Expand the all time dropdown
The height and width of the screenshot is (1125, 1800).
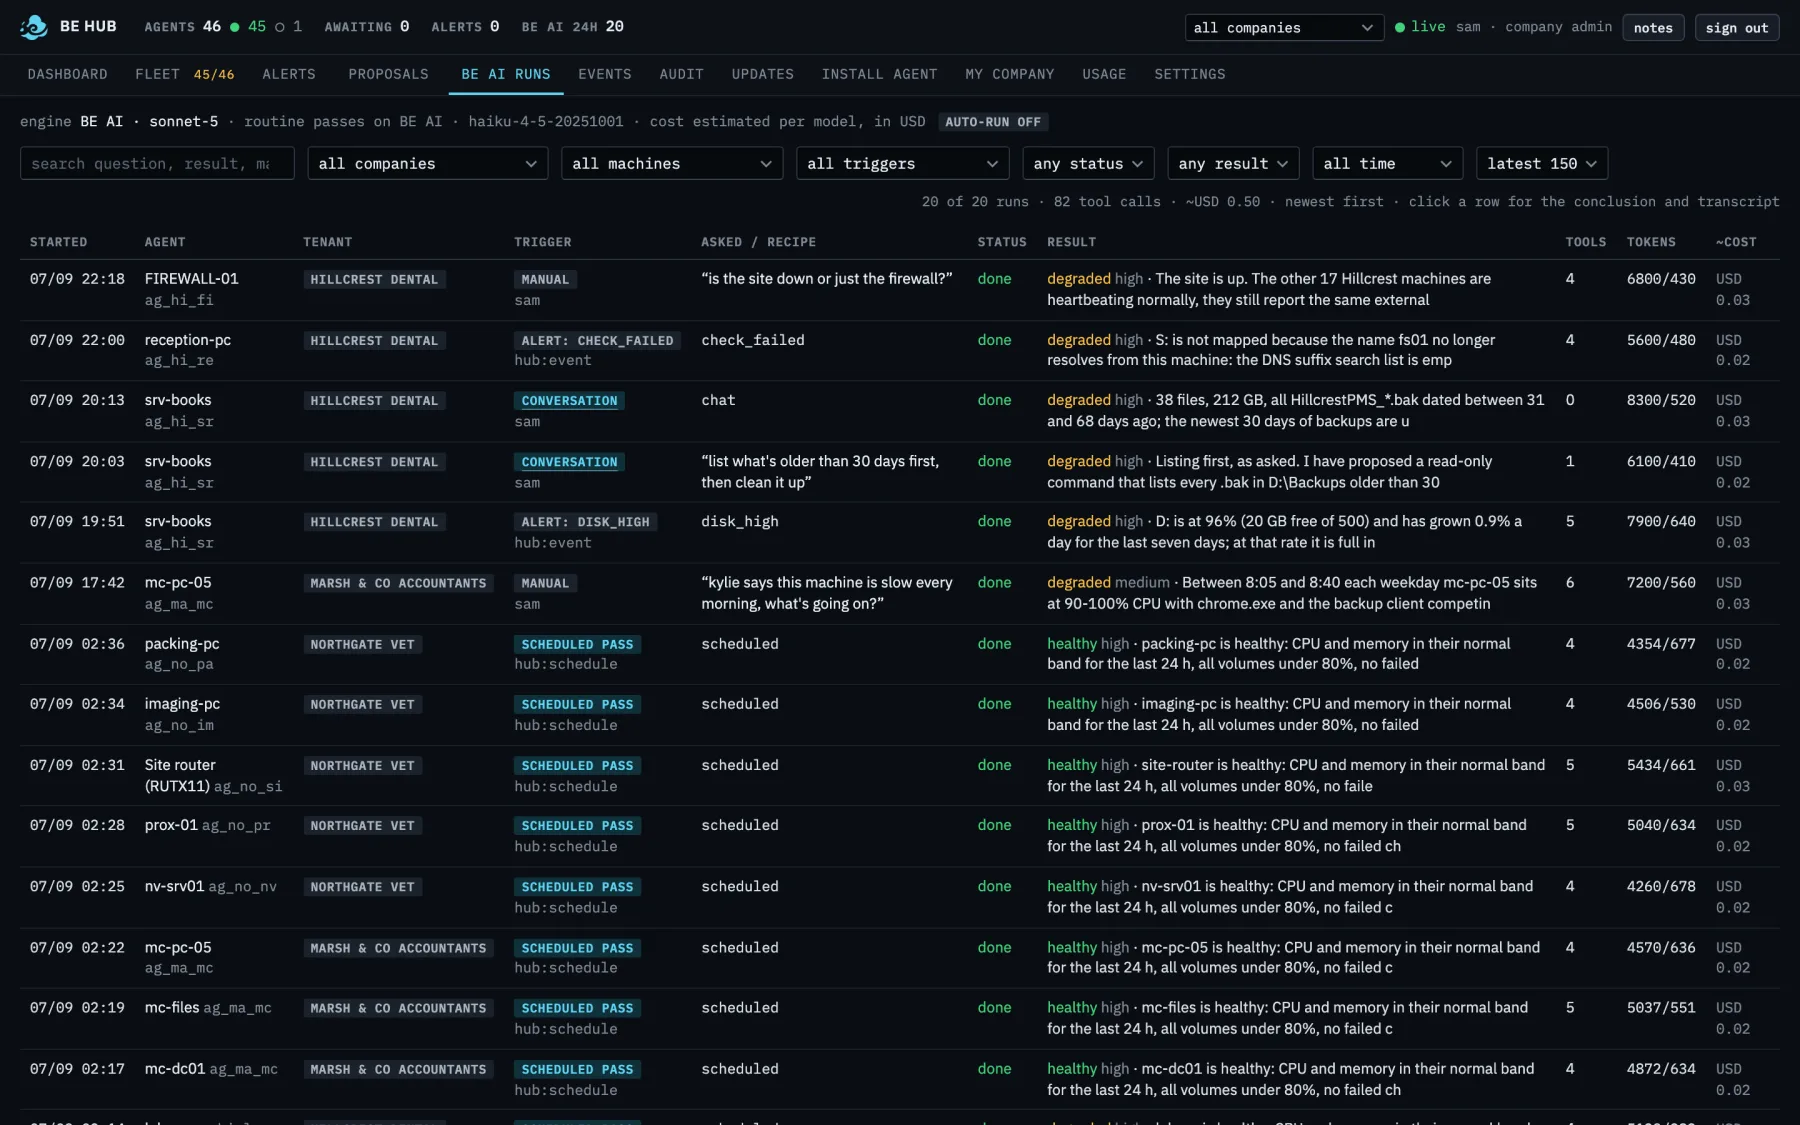point(1387,163)
